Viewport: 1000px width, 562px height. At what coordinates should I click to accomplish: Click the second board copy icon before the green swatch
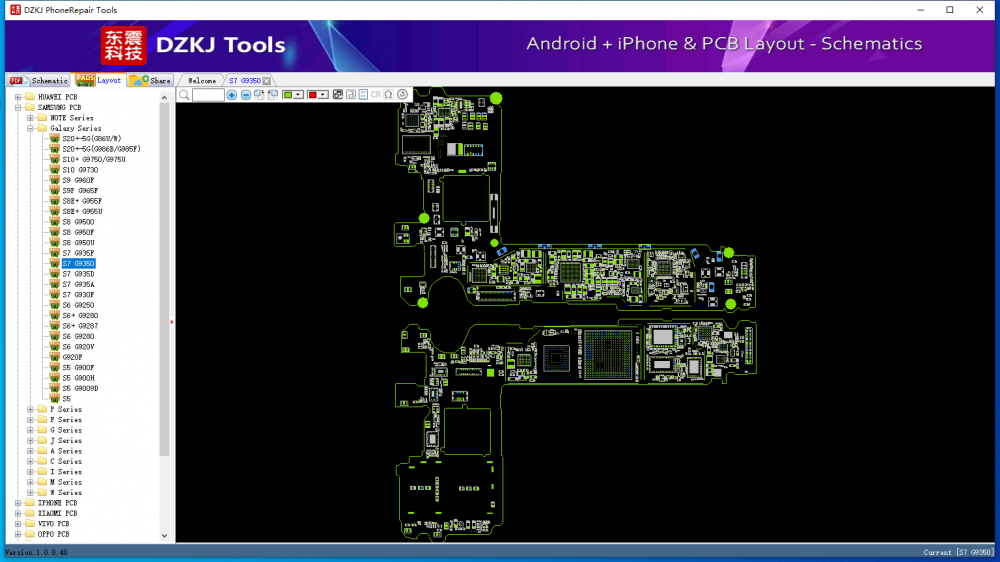pos(273,95)
